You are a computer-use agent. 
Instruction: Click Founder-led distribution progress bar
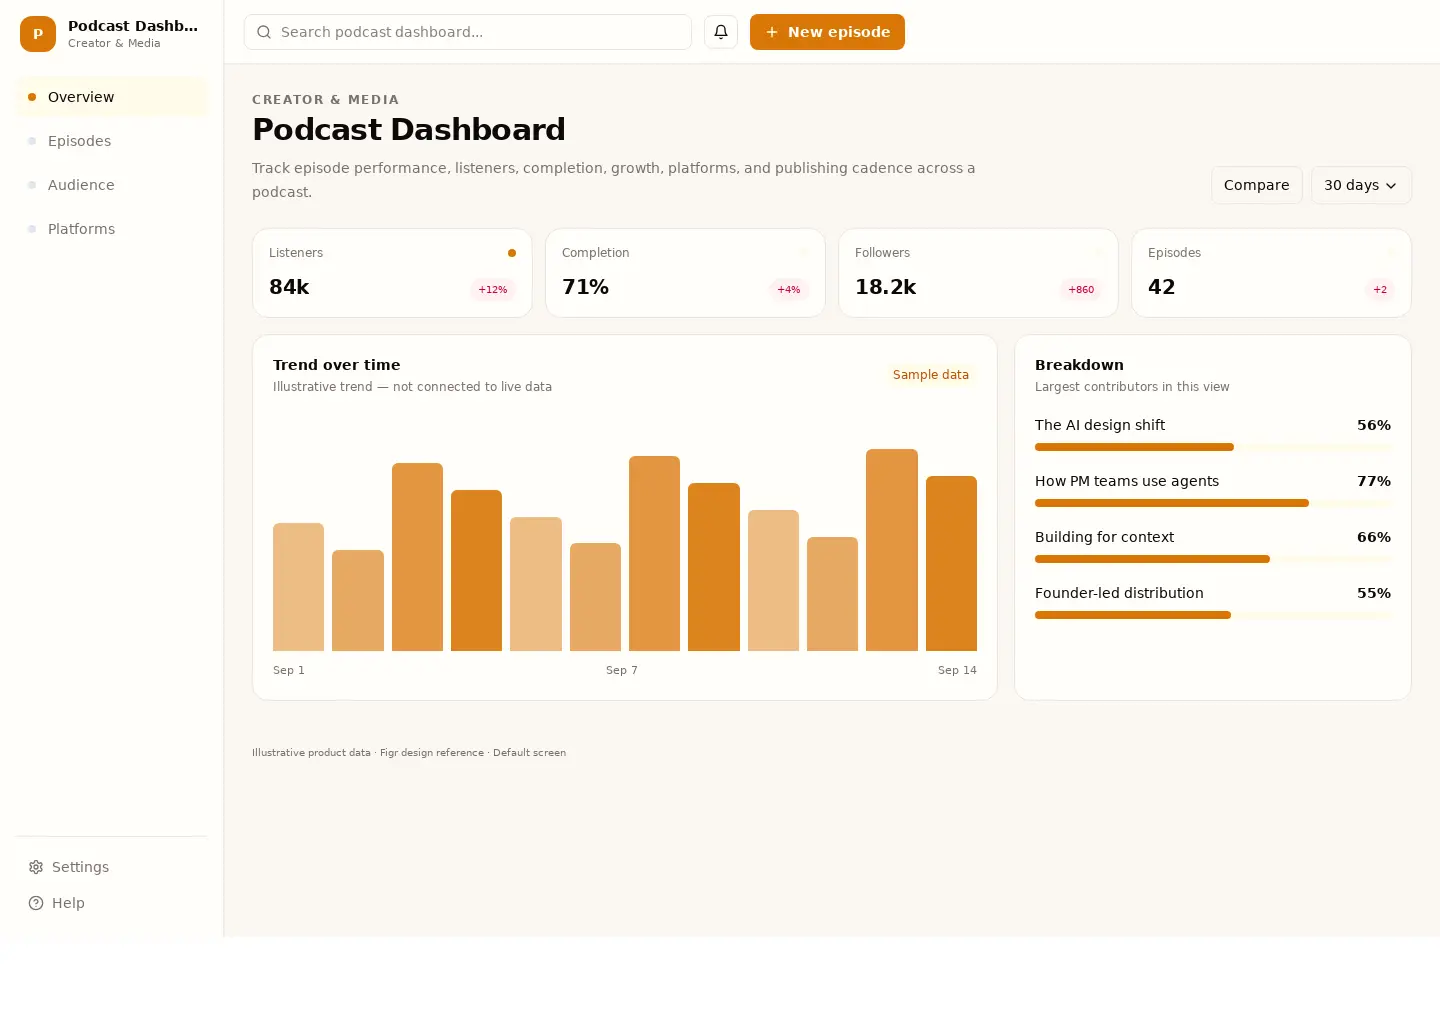tap(1213, 615)
